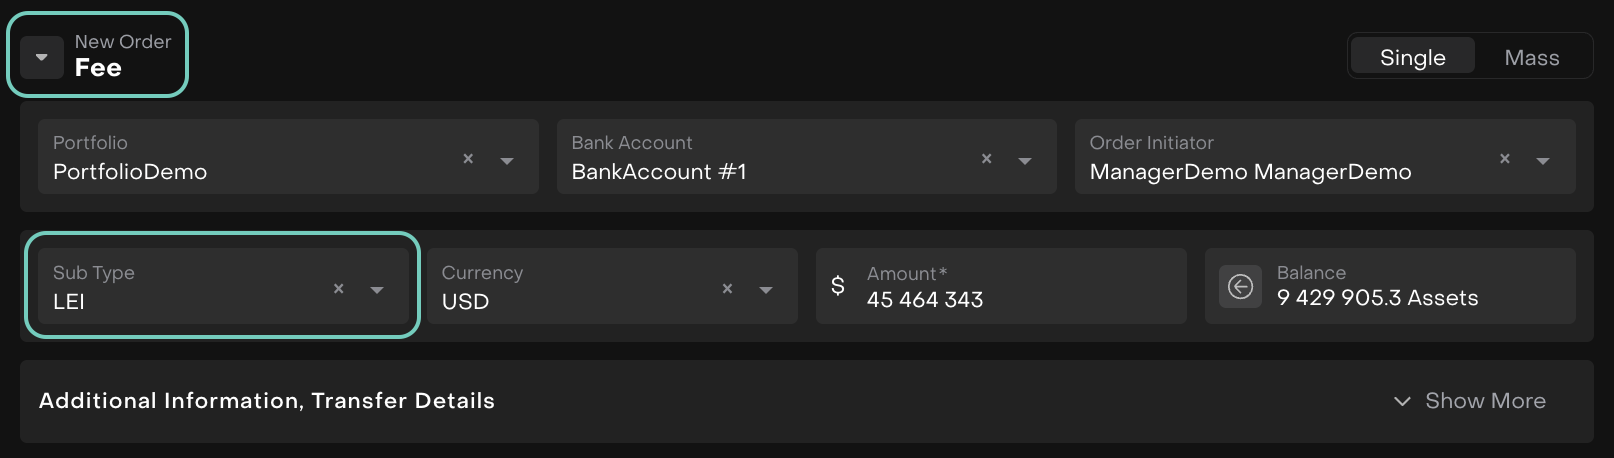
Task: Expand Show More transfer details
Action: [x=1470, y=401]
